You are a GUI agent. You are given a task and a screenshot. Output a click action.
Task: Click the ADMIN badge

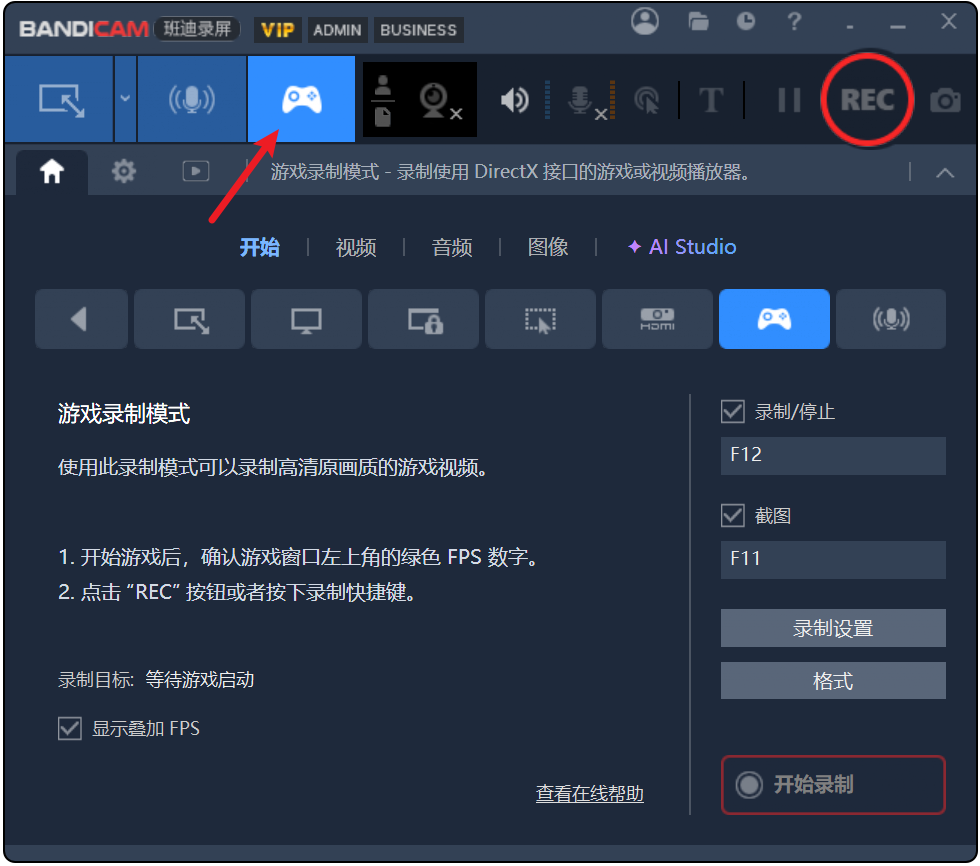(337, 30)
